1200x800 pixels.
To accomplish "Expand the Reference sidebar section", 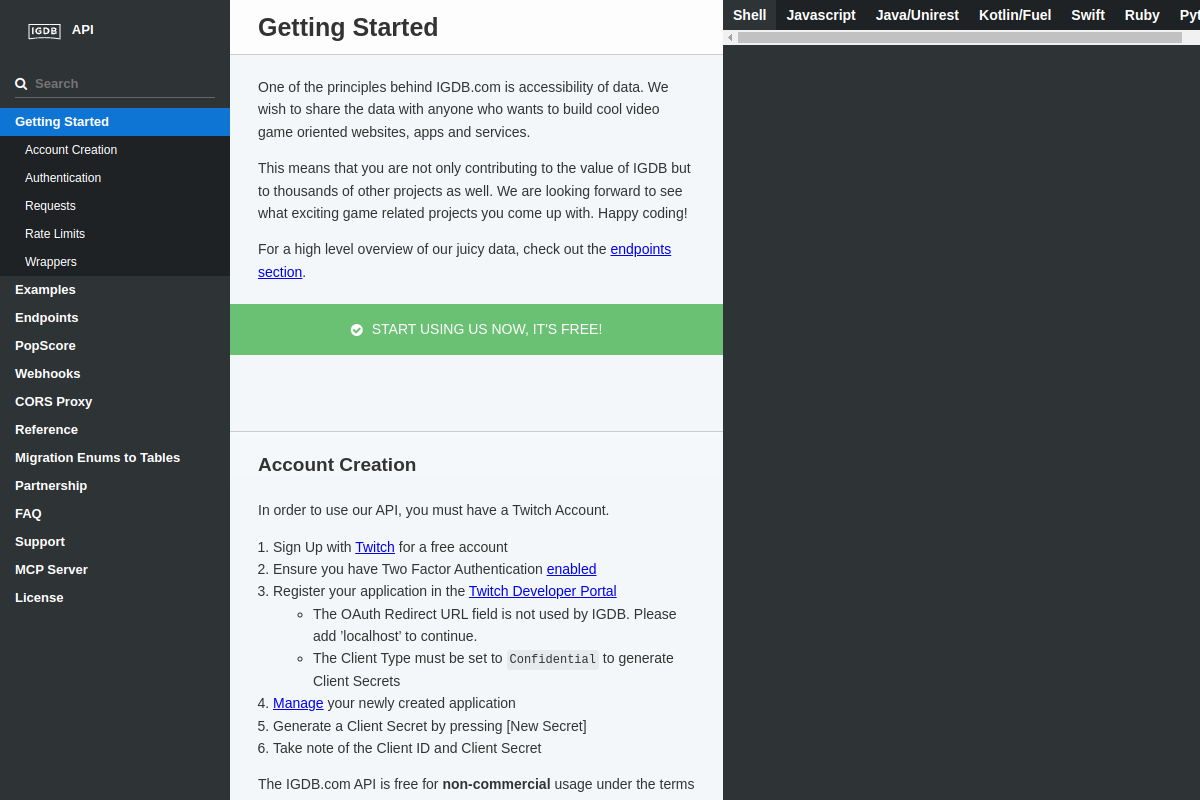I will coord(115,430).
